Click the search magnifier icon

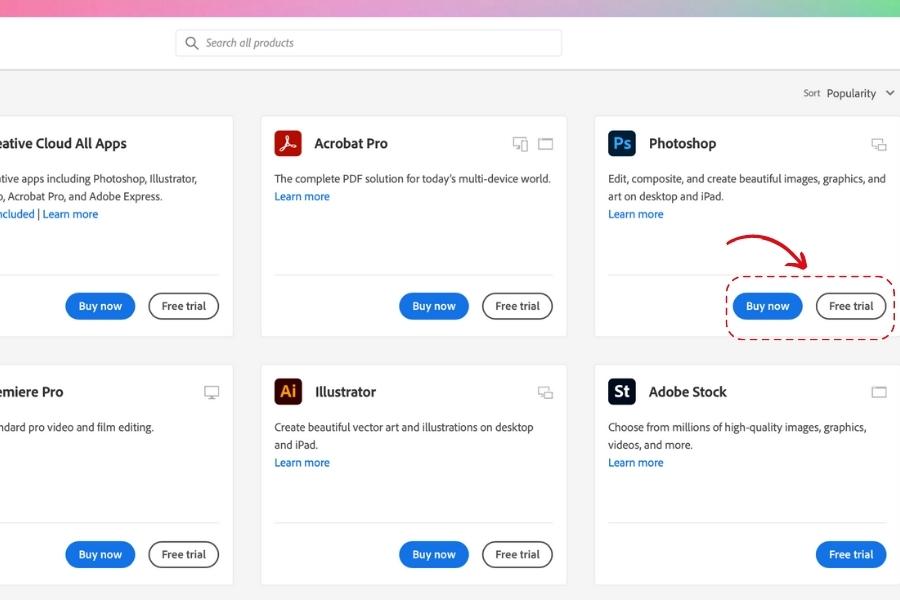point(192,43)
